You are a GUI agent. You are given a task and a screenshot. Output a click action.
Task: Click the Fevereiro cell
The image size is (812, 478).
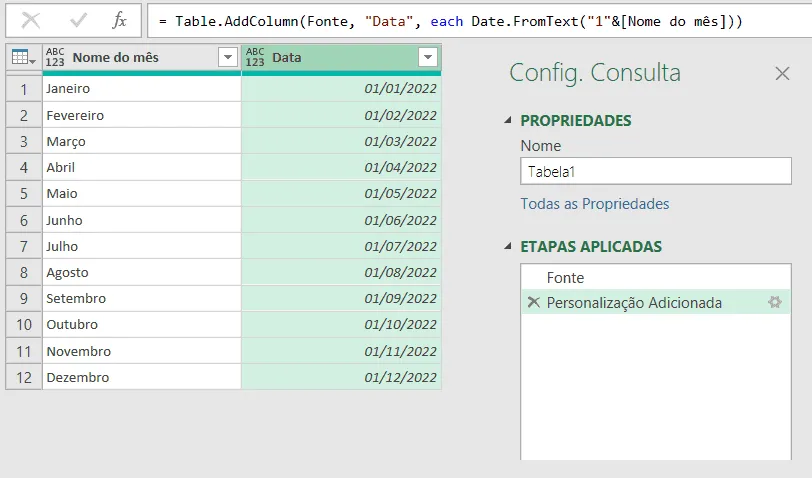pyautogui.click(x=141, y=115)
